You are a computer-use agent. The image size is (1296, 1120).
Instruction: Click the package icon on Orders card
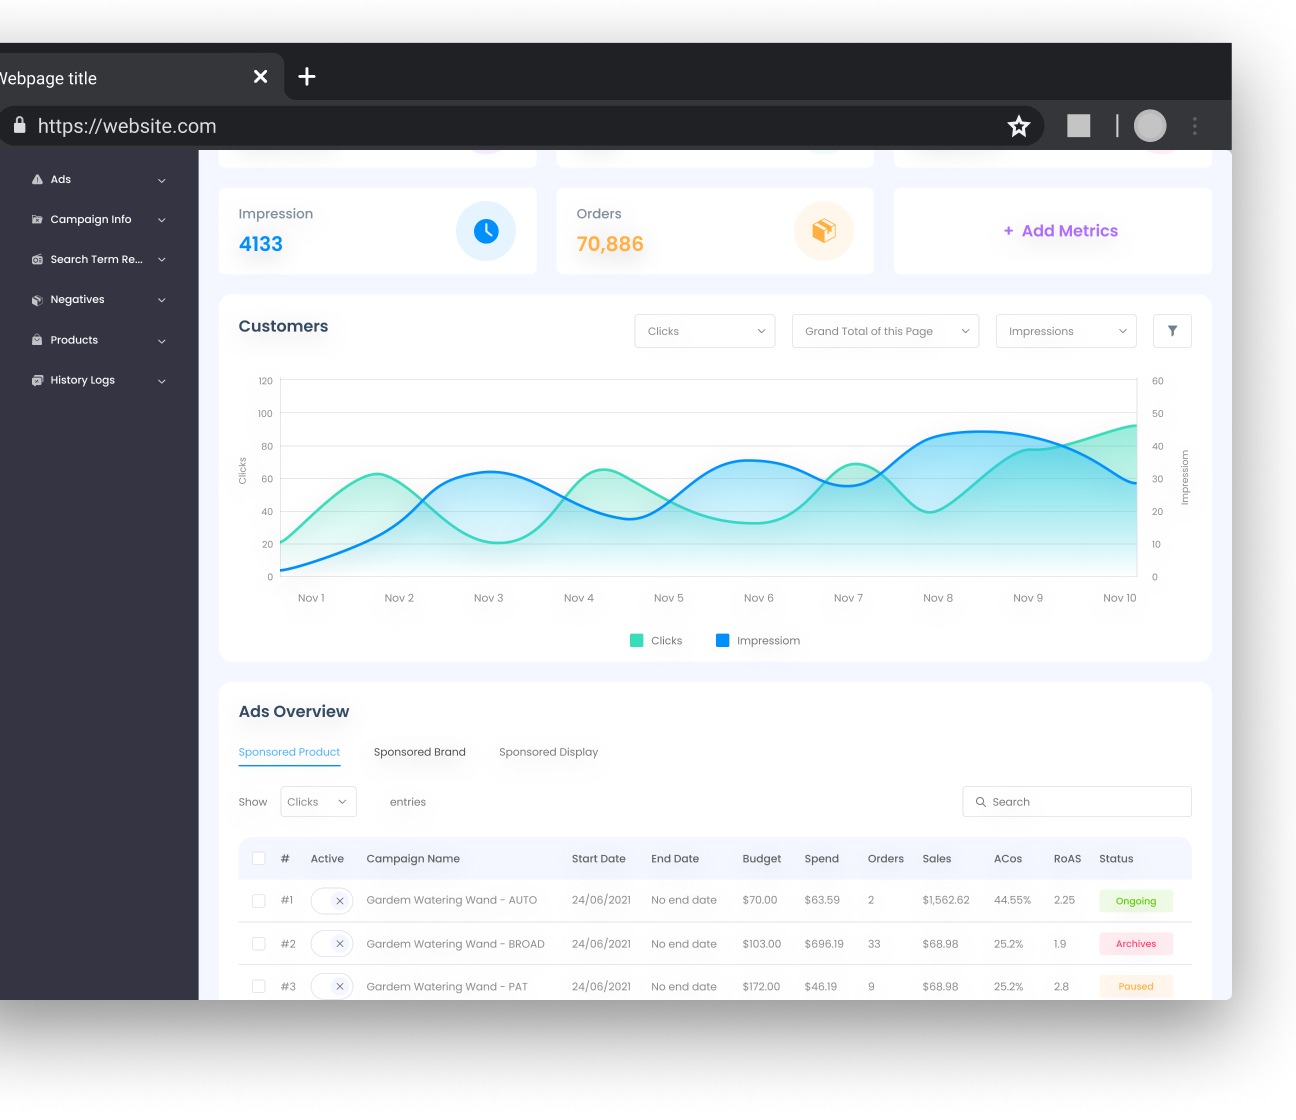pyautogui.click(x=824, y=230)
